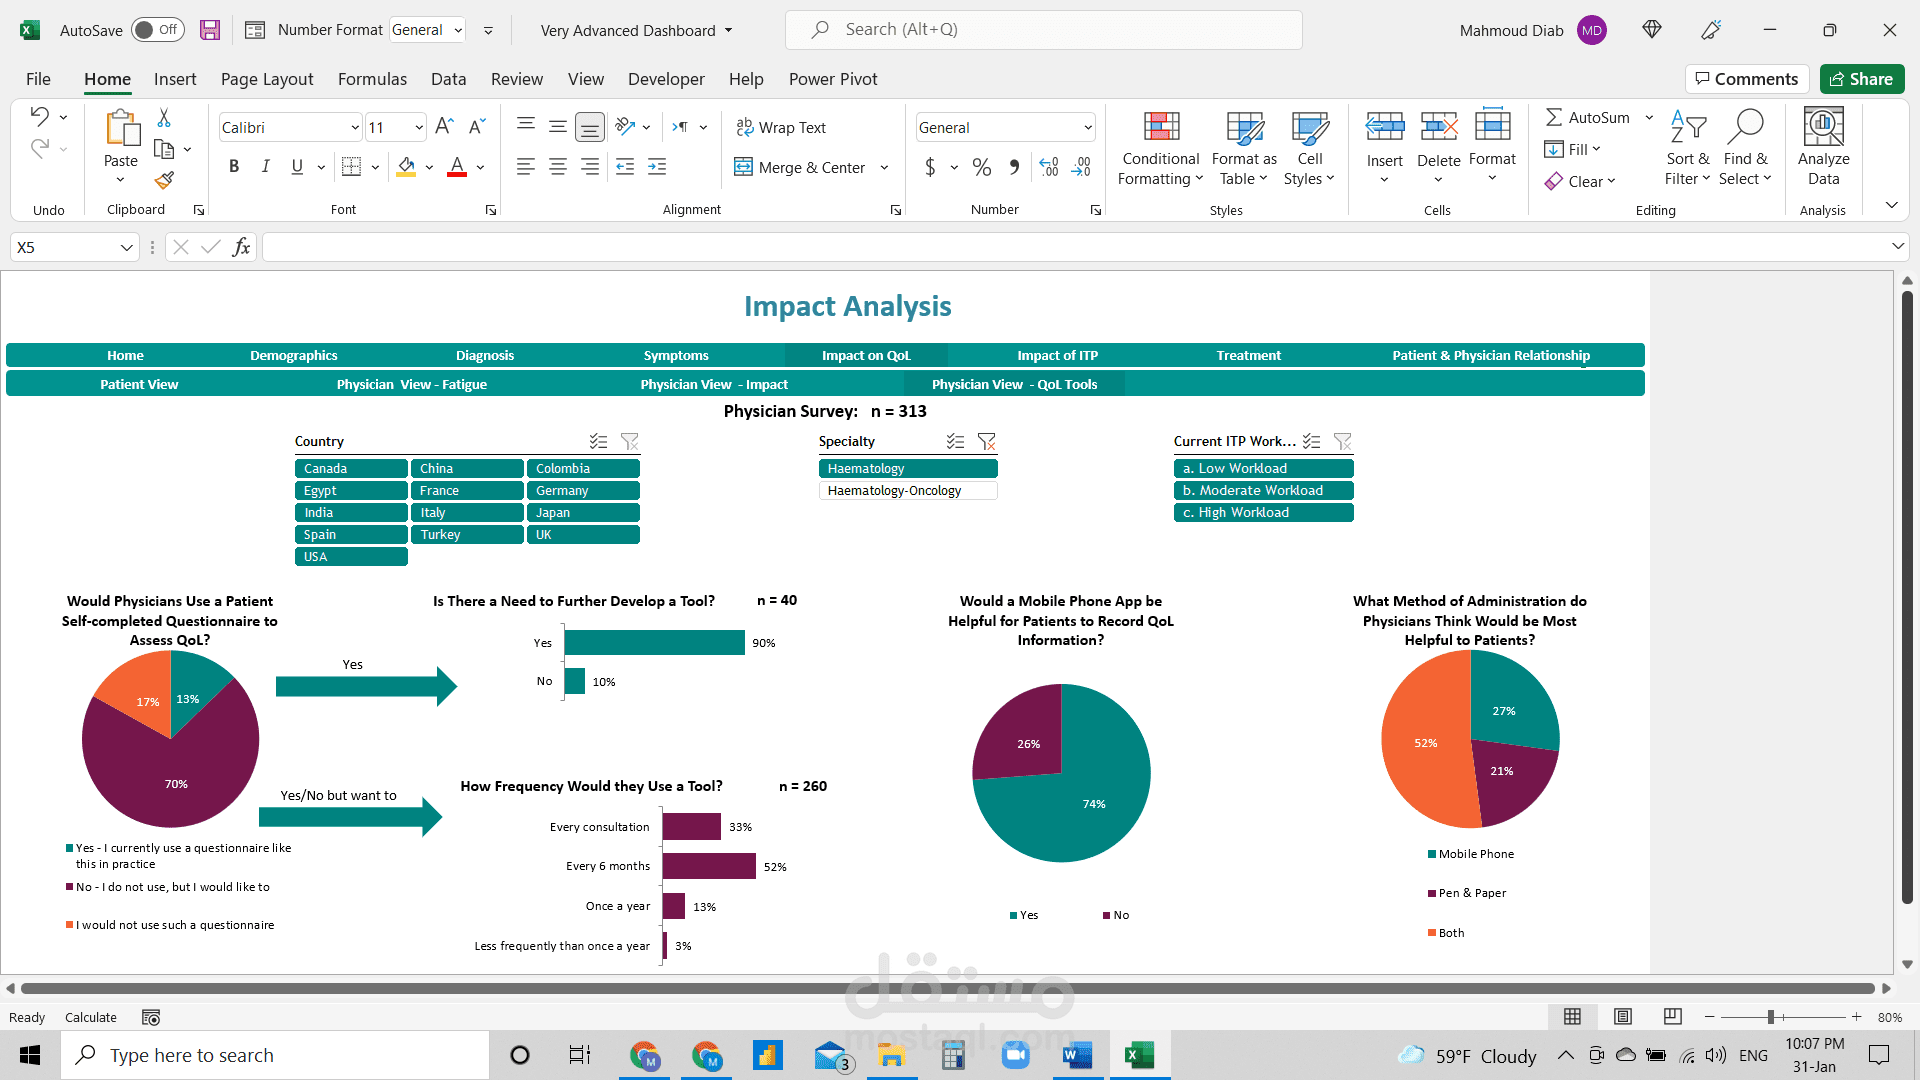The height and width of the screenshot is (1080, 1920).
Task: Click the Format Painter brush icon
Action: [164, 181]
